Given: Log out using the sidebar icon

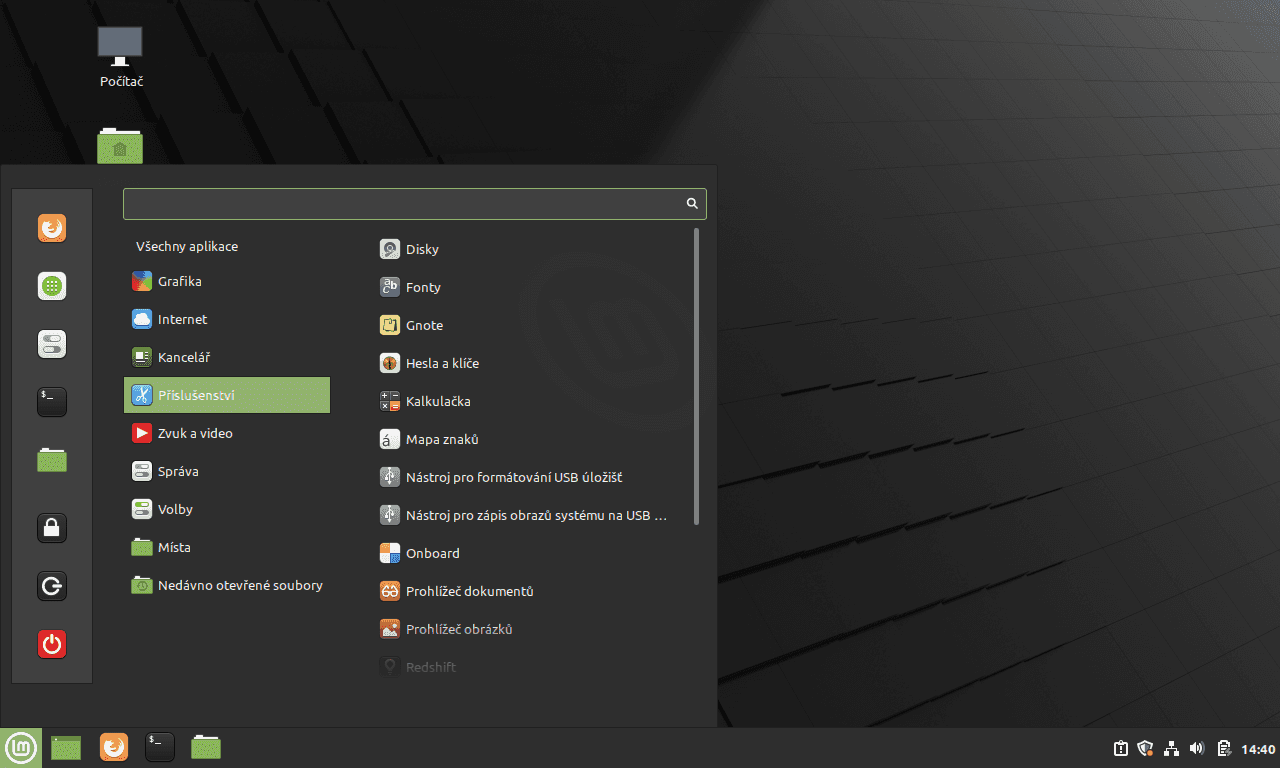Looking at the screenshot, I should [x=51, y=586].
